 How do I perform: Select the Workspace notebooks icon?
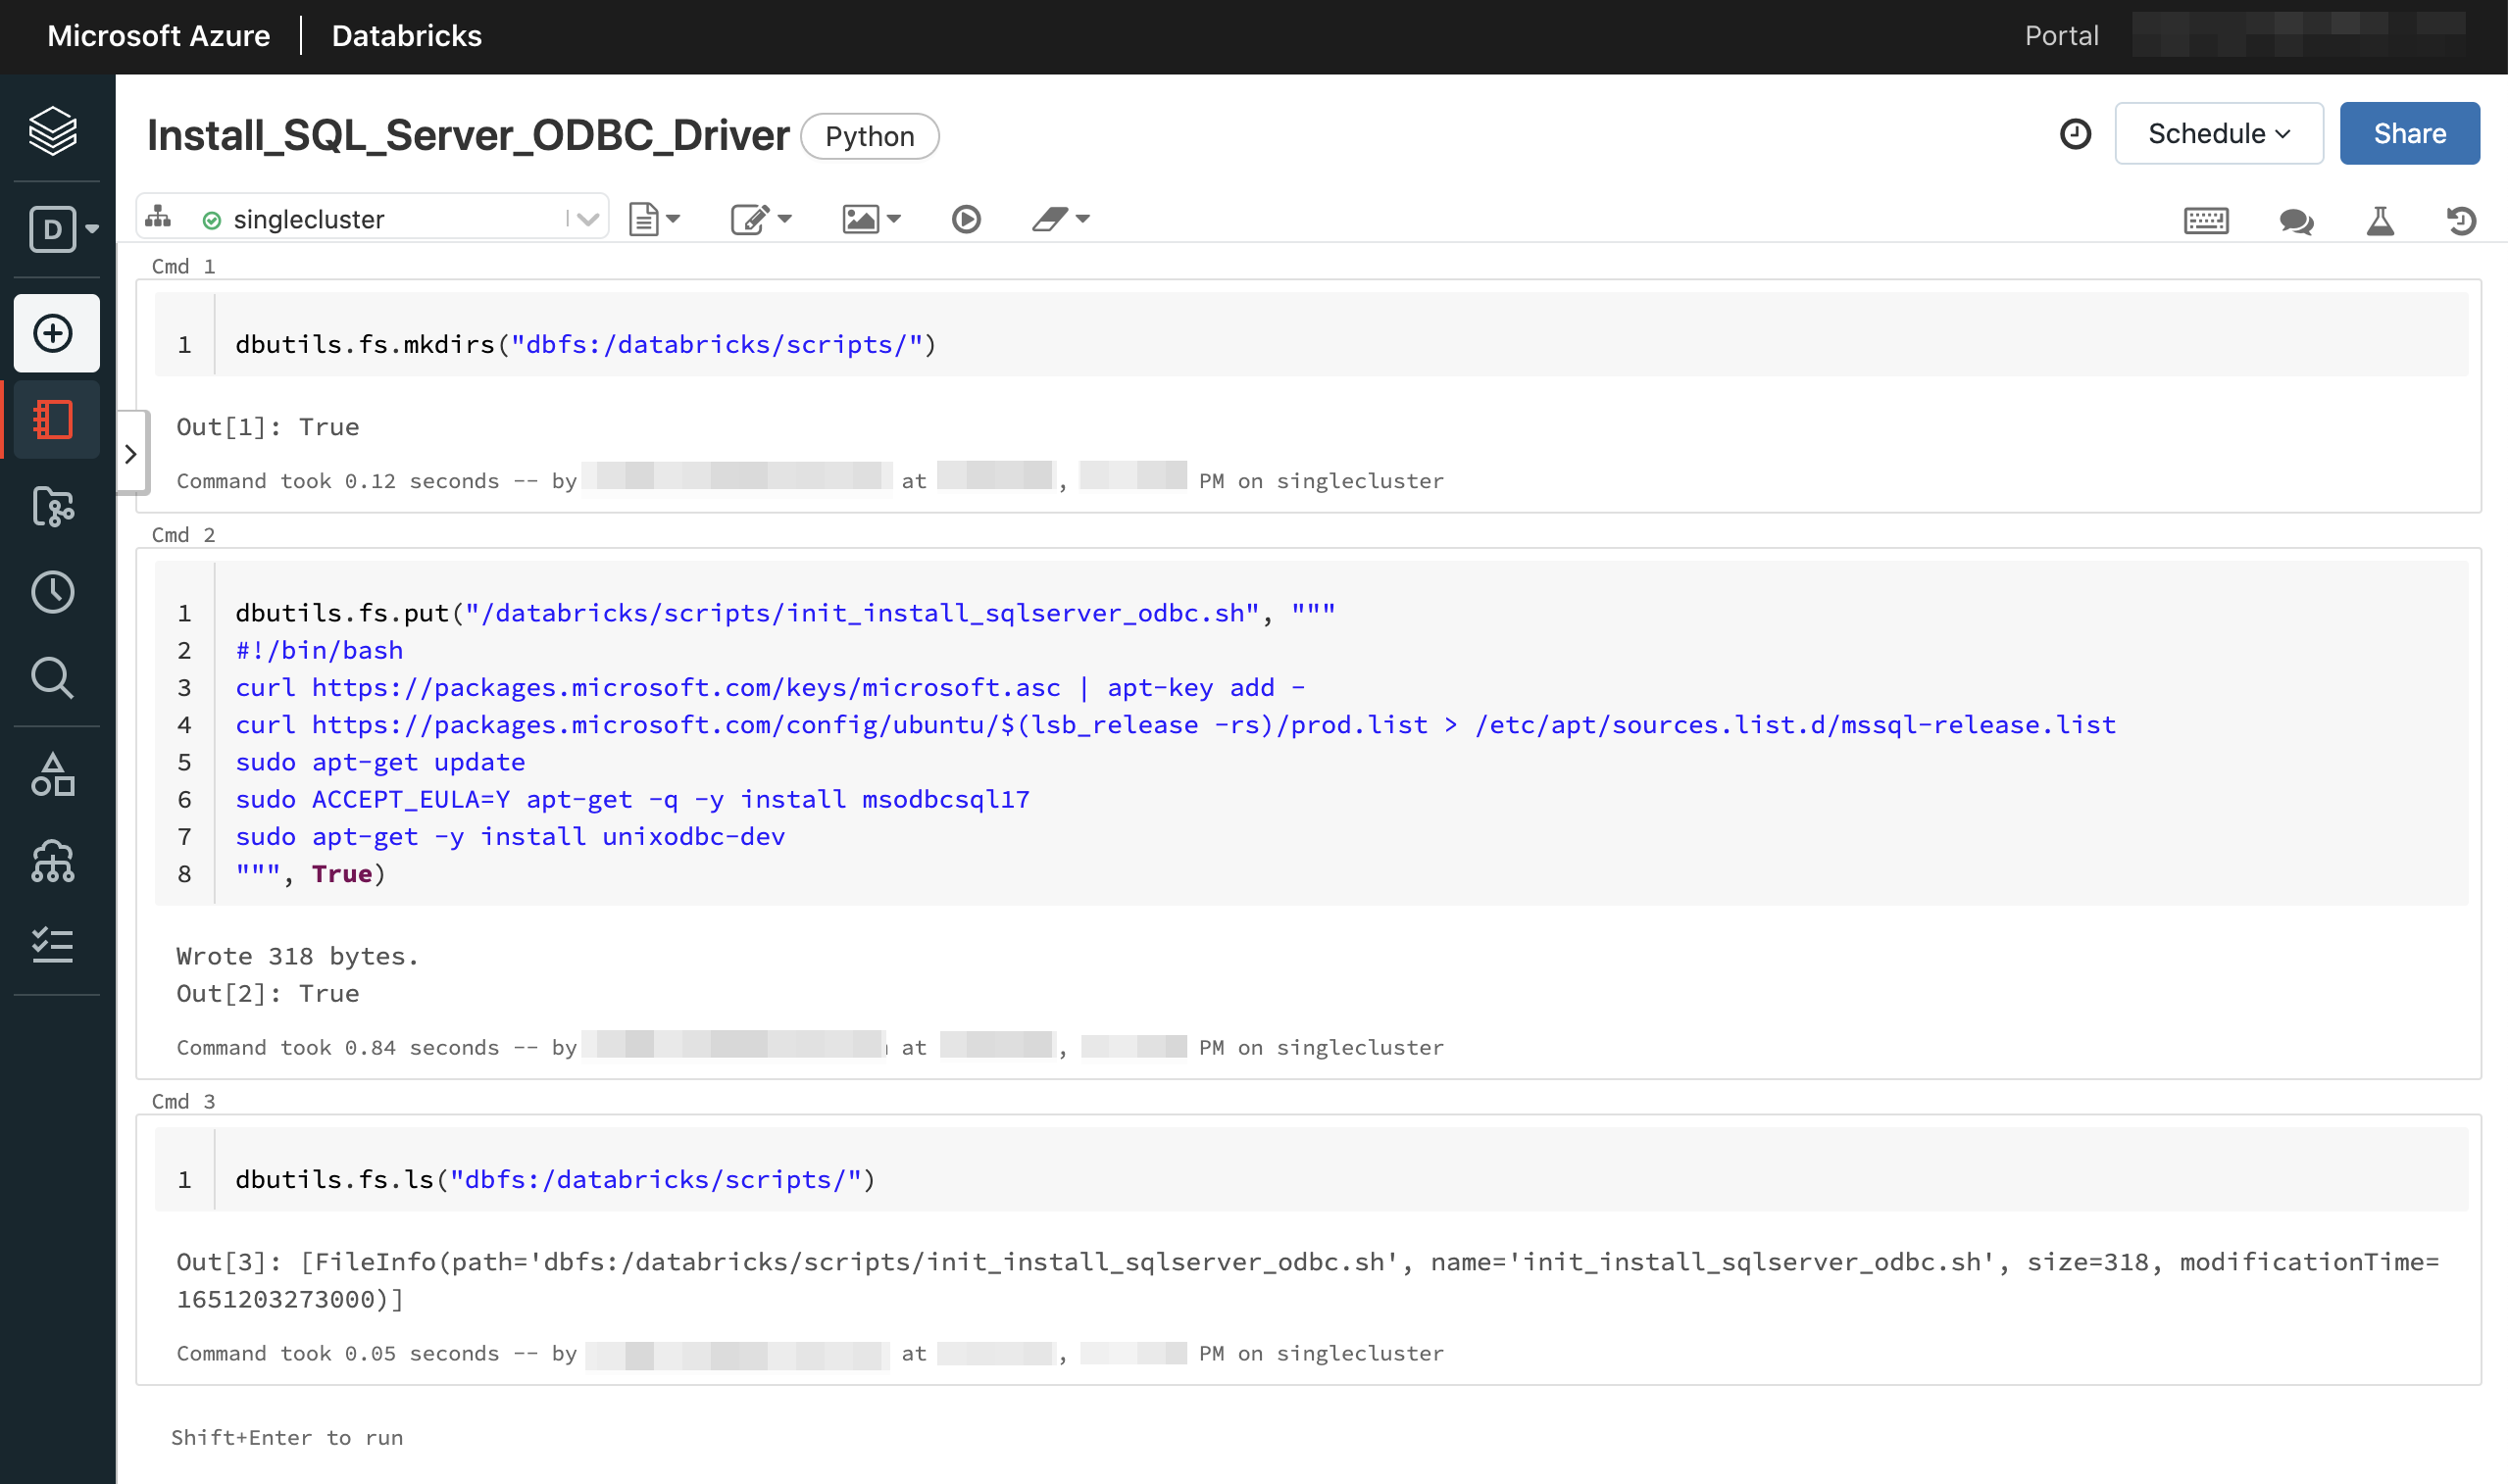pyautogui.click(x=55, y=420)
